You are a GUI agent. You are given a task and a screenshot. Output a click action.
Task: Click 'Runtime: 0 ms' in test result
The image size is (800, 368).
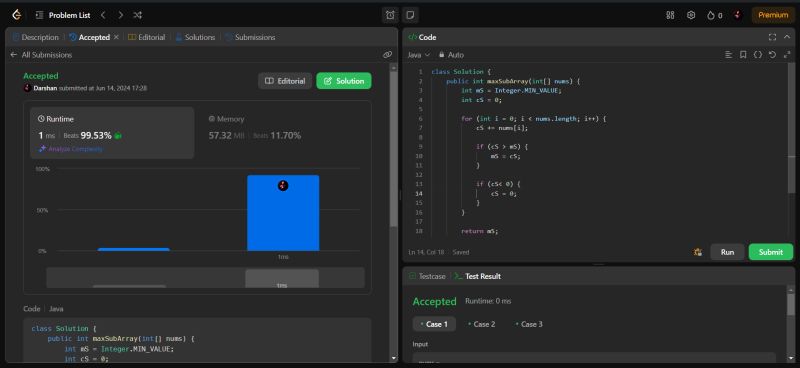488,301
